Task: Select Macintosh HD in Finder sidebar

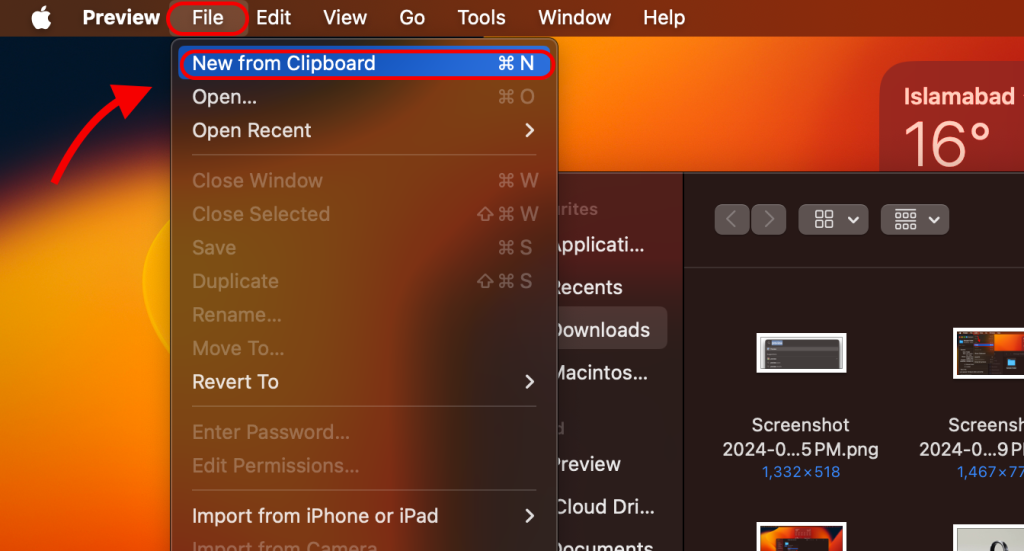Action: click(x=601, y=373)
